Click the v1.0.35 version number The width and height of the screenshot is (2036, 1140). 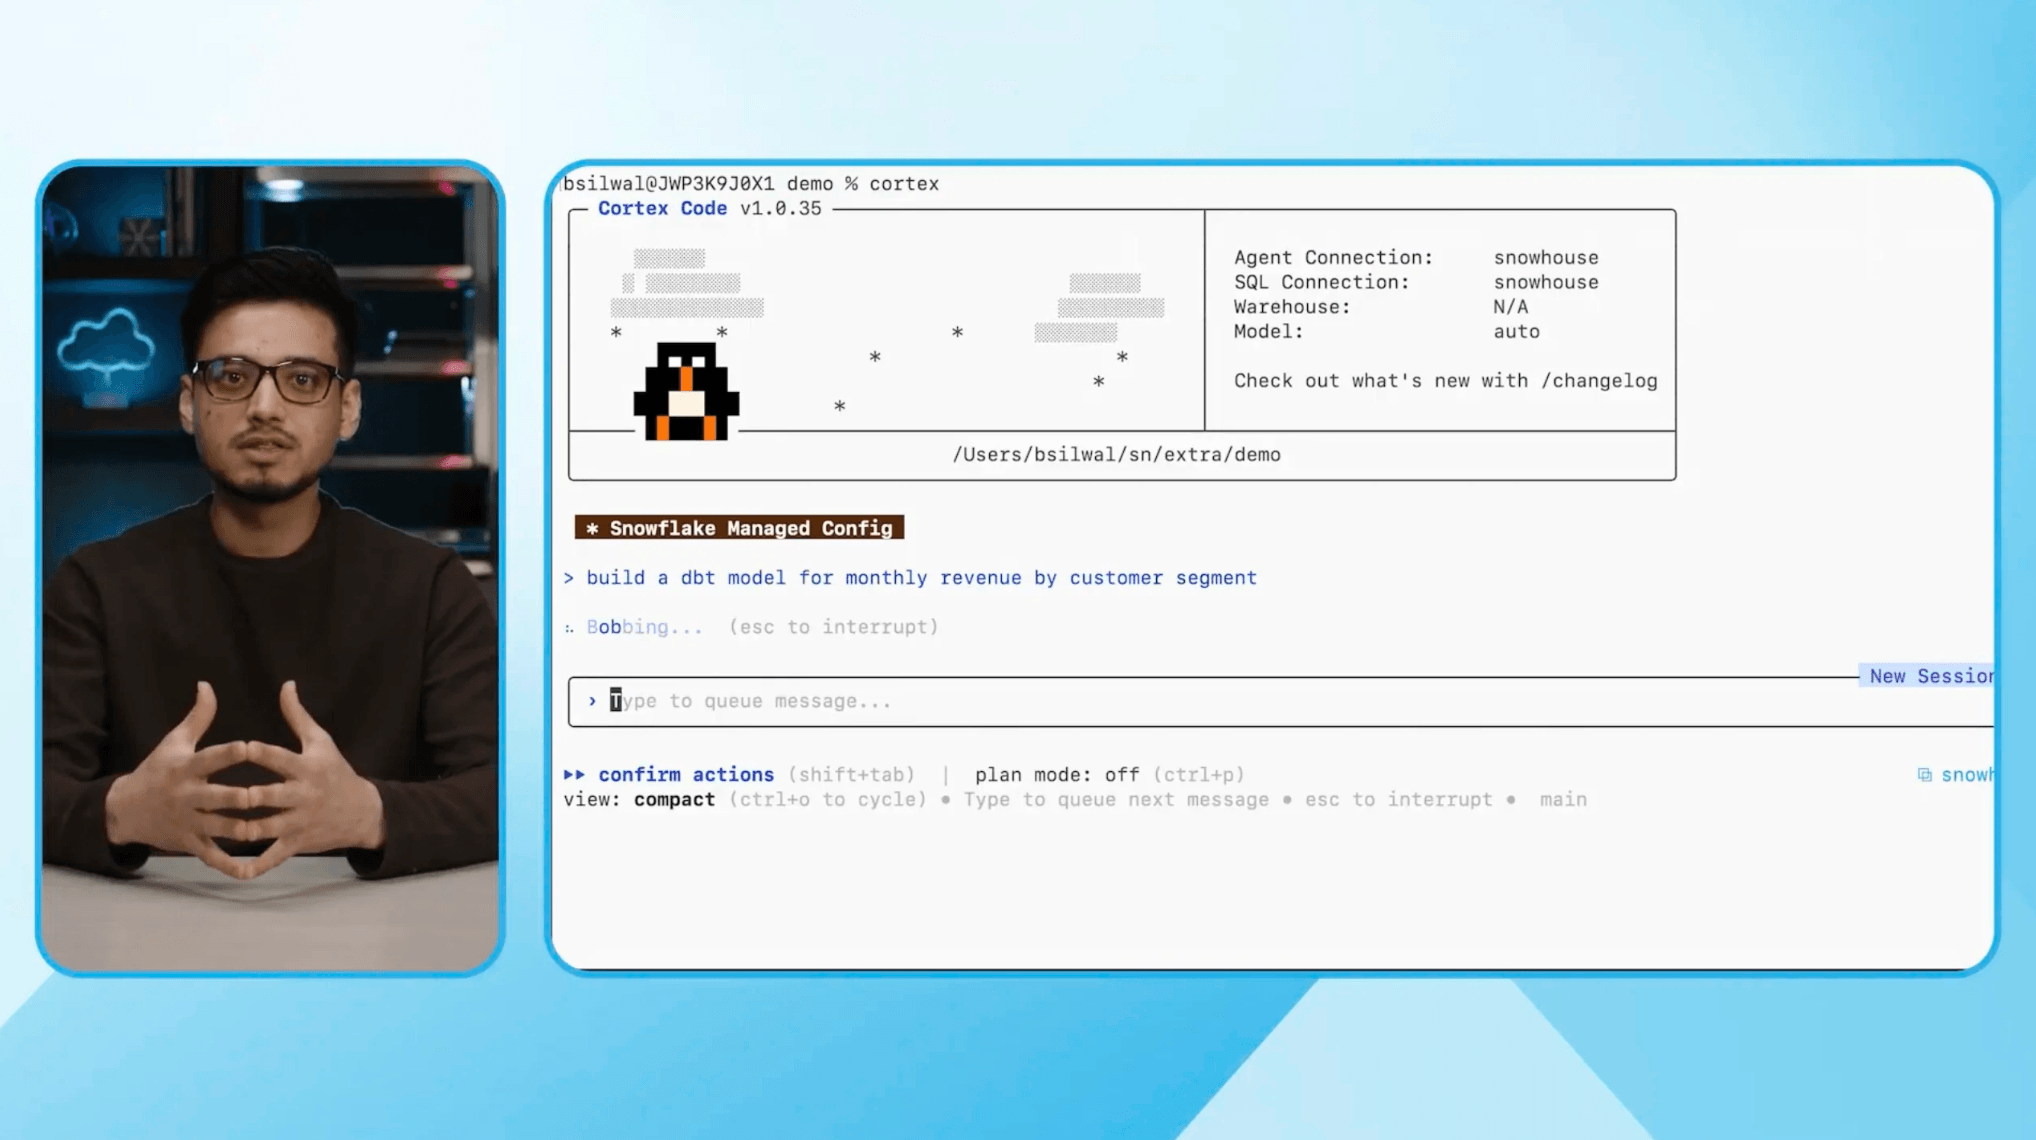pyautogui.click(x=780, y=208)
